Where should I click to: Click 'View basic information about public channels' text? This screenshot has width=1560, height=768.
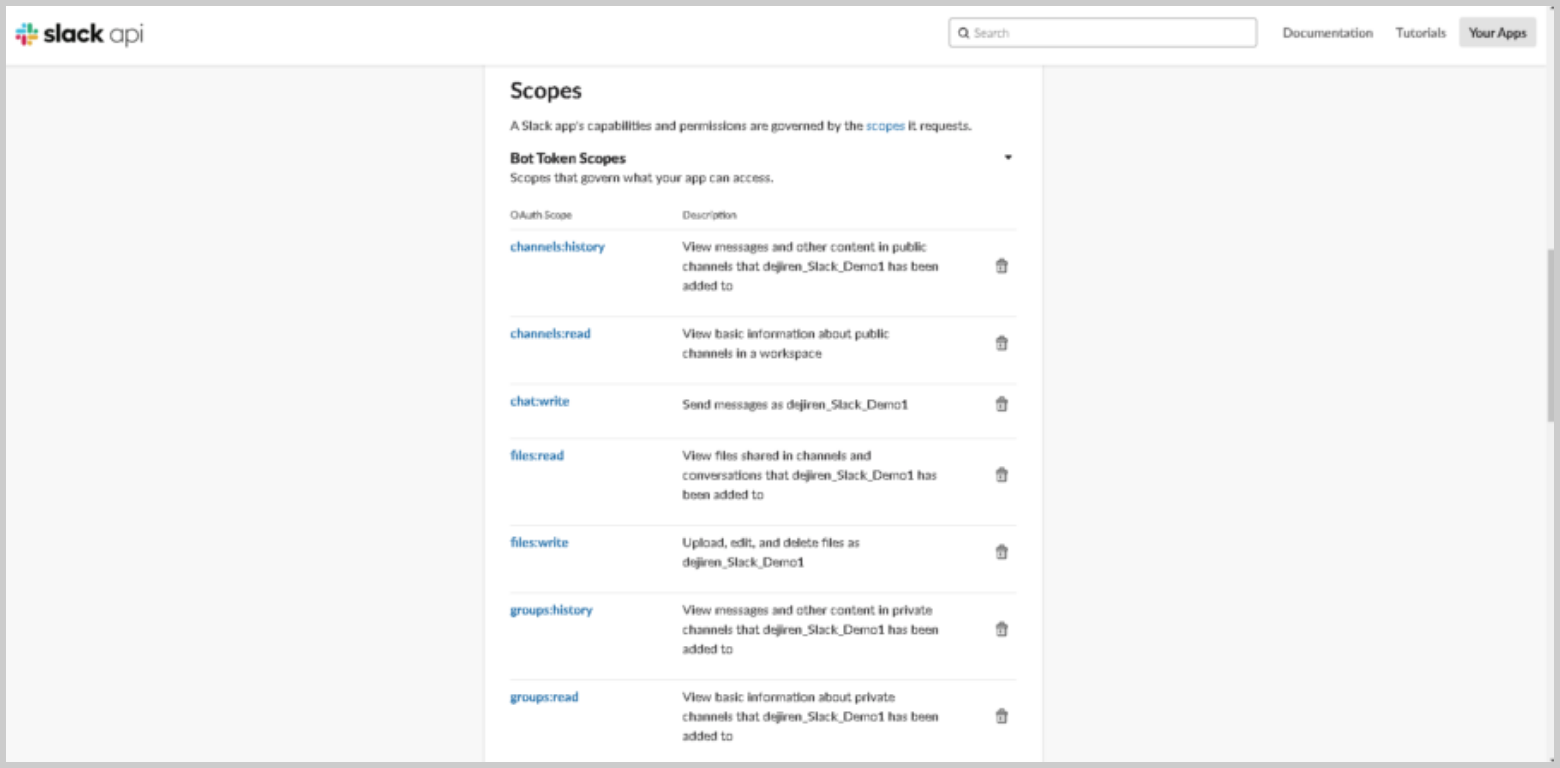785,344
